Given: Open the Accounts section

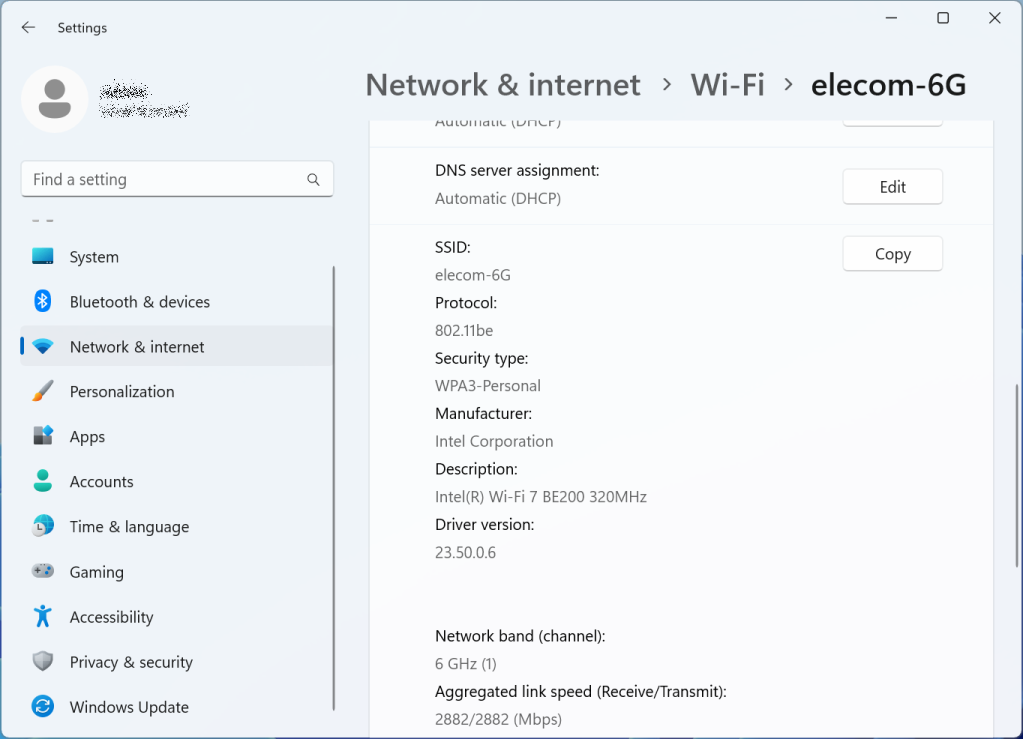Looking at the screenshot, I should pyautogui.click(x=101, y=481).
